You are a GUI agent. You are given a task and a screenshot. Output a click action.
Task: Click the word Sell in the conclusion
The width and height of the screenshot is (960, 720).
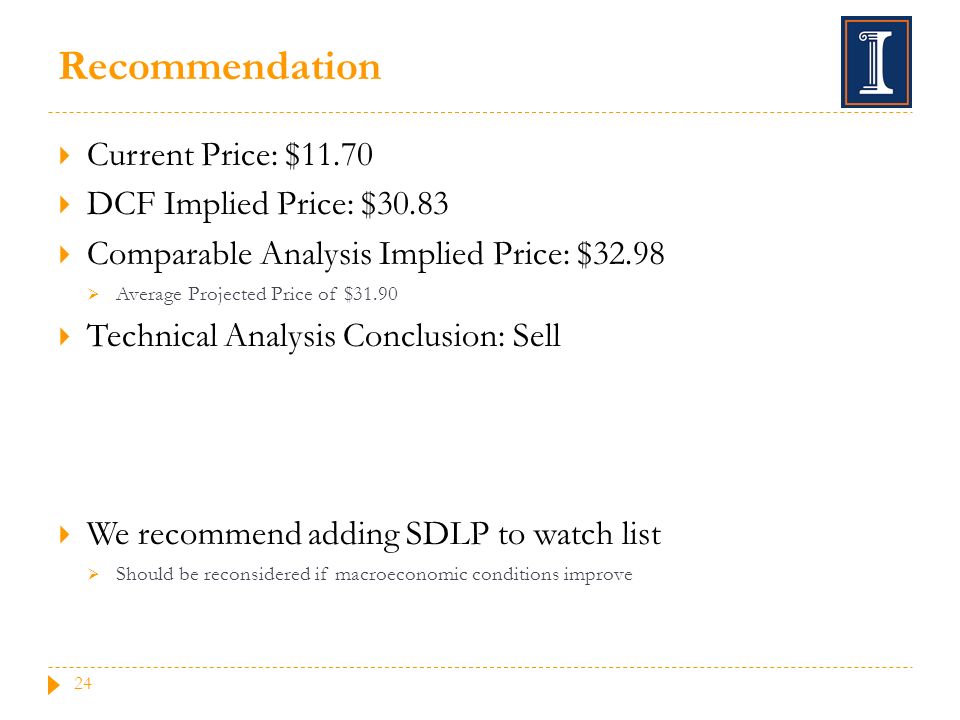[536, 336]
